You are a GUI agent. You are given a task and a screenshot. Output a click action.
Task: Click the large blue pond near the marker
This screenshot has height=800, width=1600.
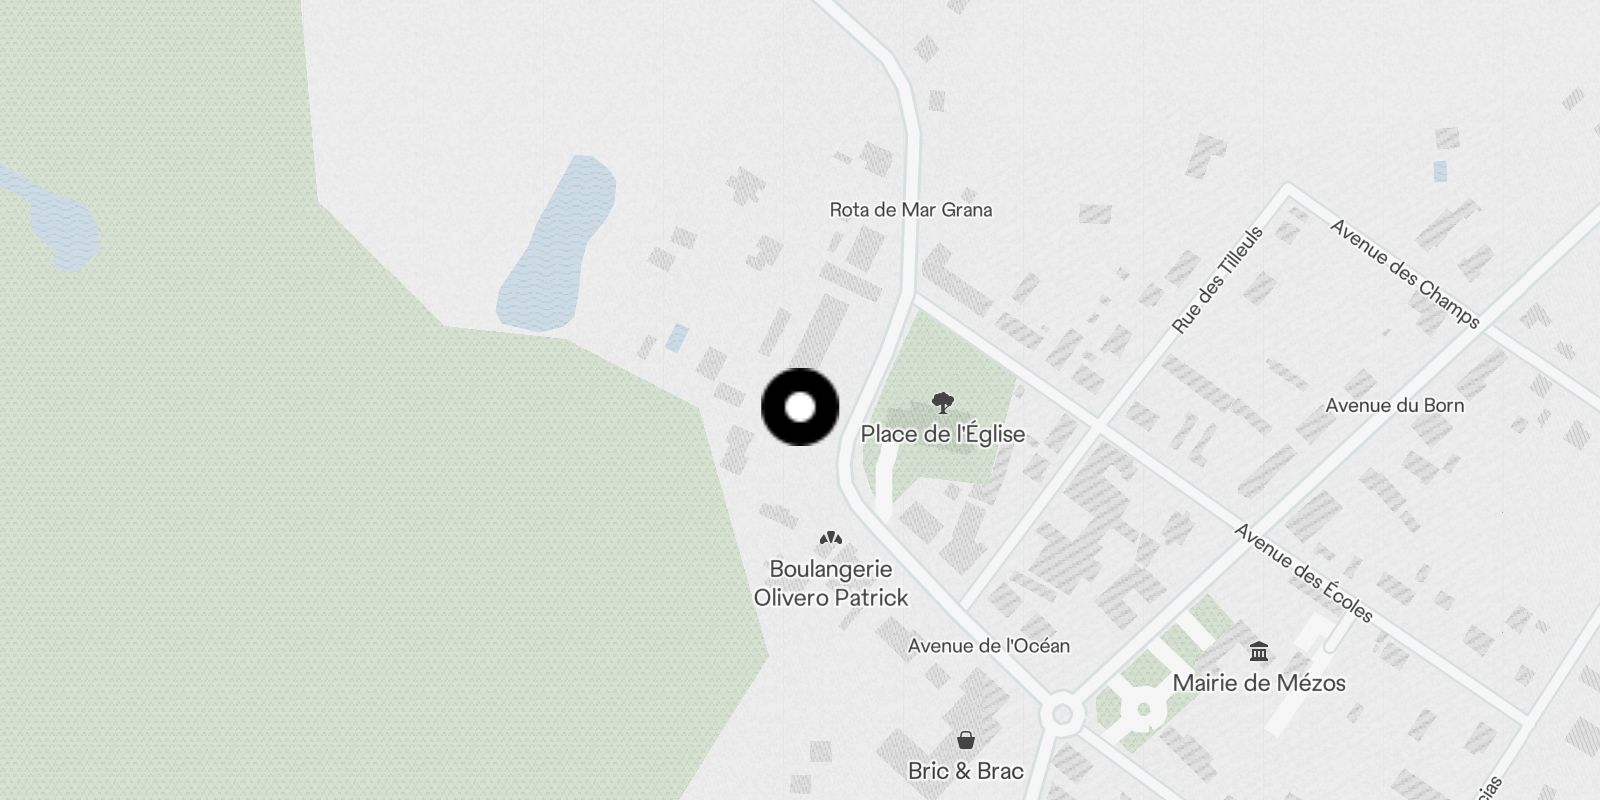click(x=557, y=244)
